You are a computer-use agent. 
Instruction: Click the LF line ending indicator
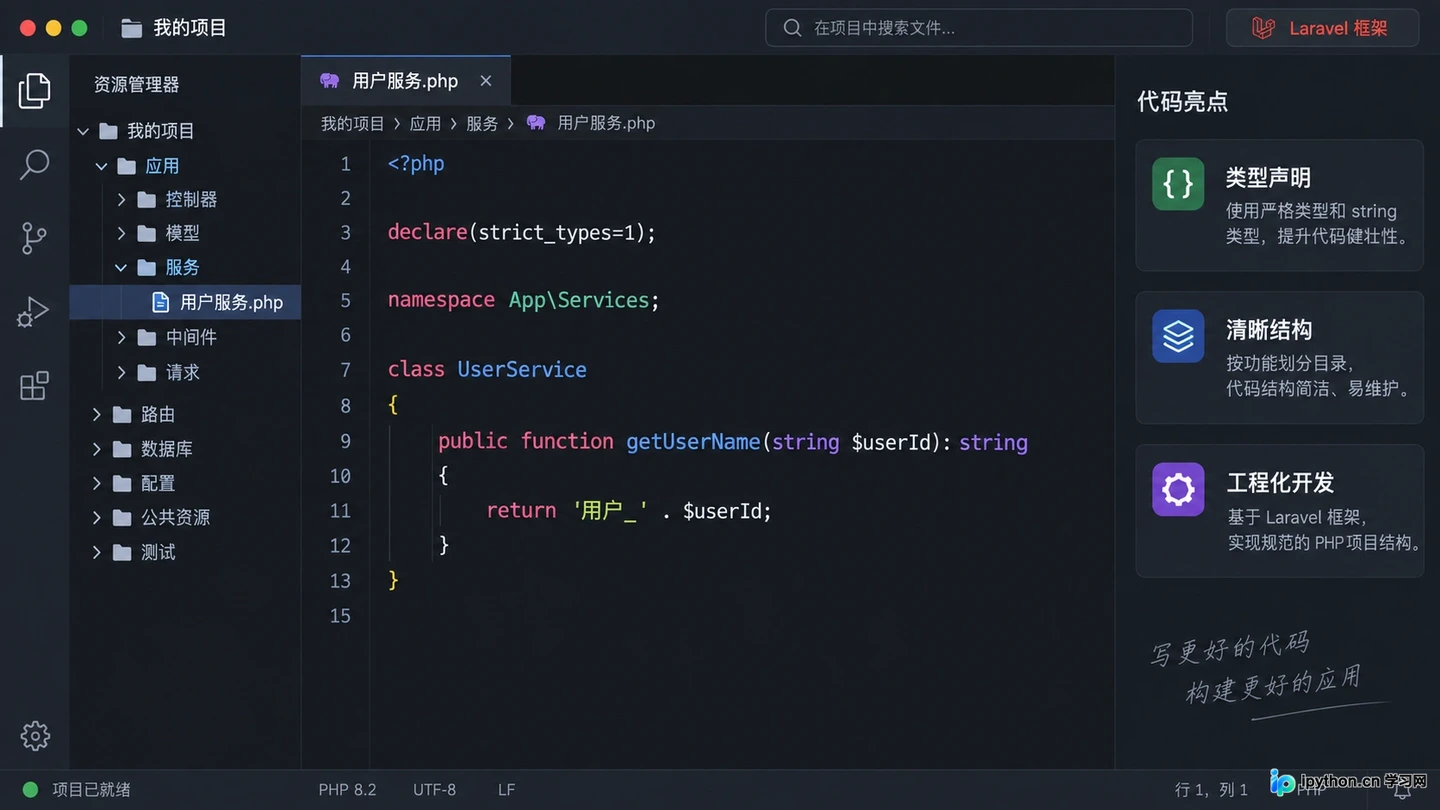(507, 789)
